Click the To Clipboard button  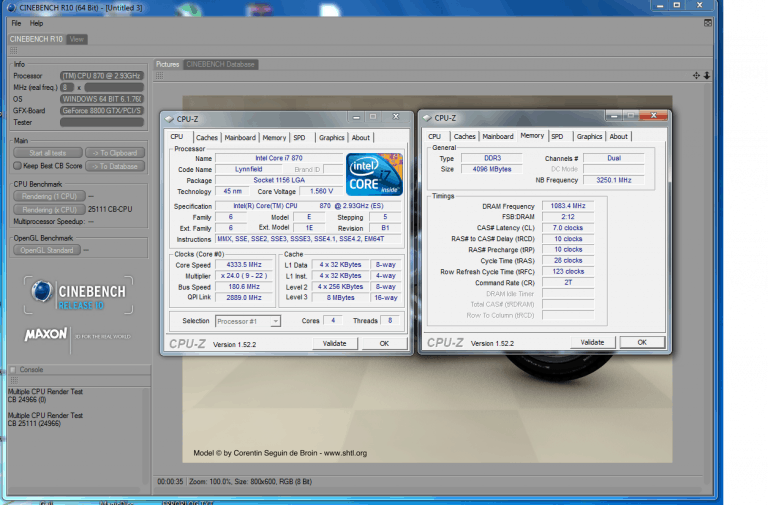[115, 153]
